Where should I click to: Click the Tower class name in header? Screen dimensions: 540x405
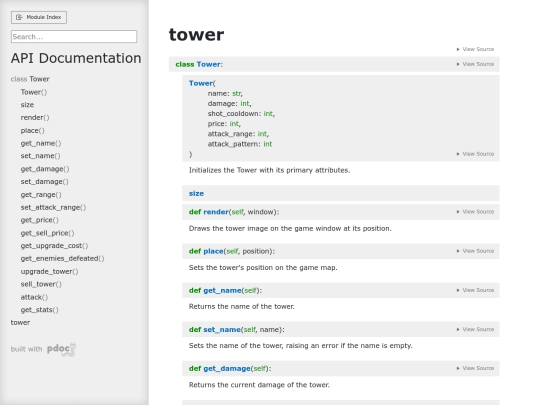pos(208,64)
